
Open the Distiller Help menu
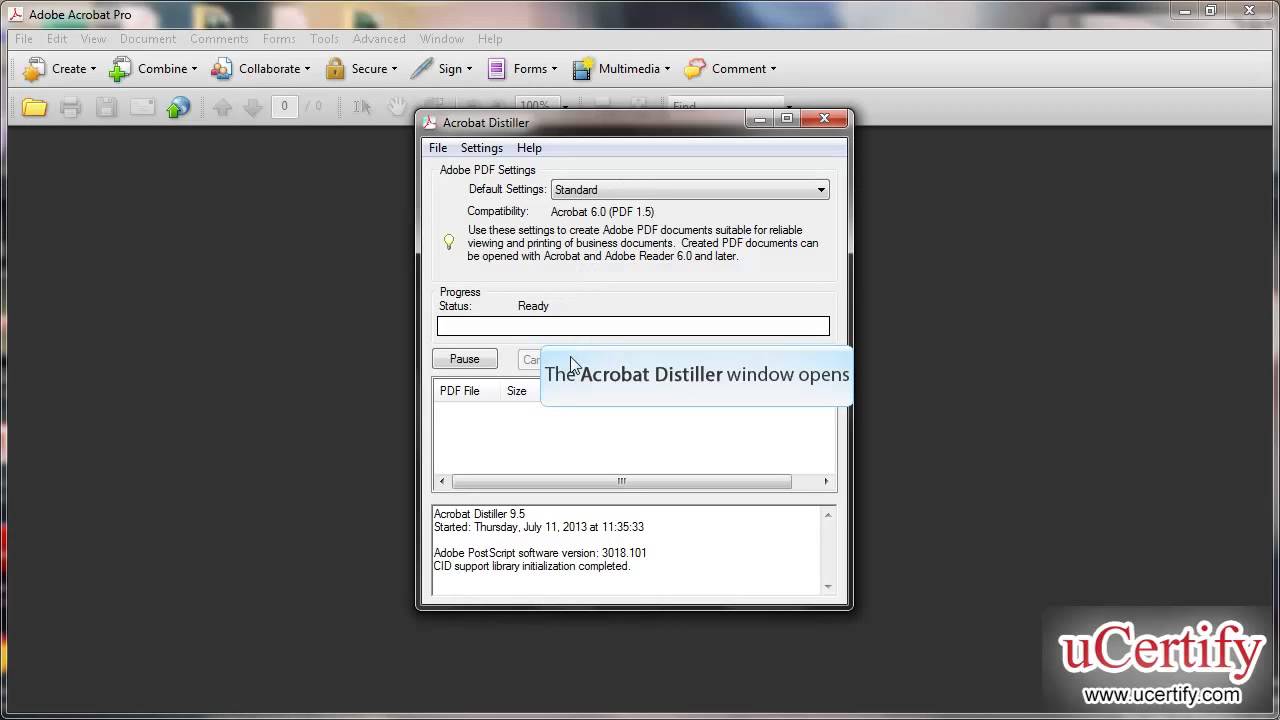tap(529, 148)
